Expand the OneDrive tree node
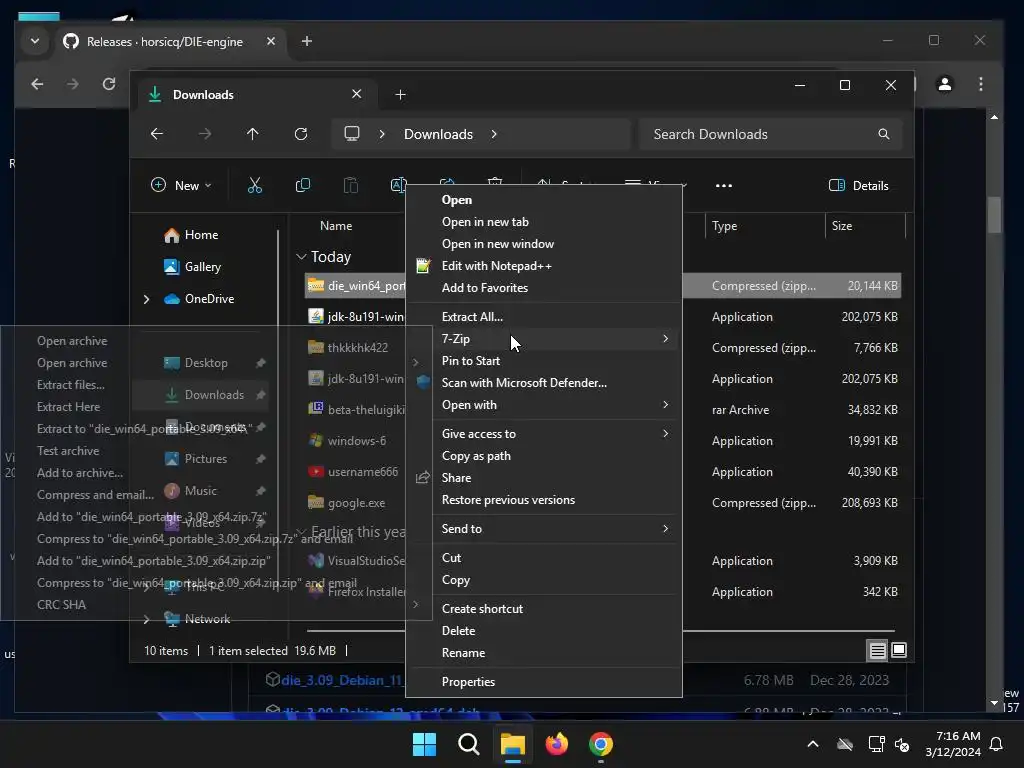 pyautogui.click(x=146, y=299)
